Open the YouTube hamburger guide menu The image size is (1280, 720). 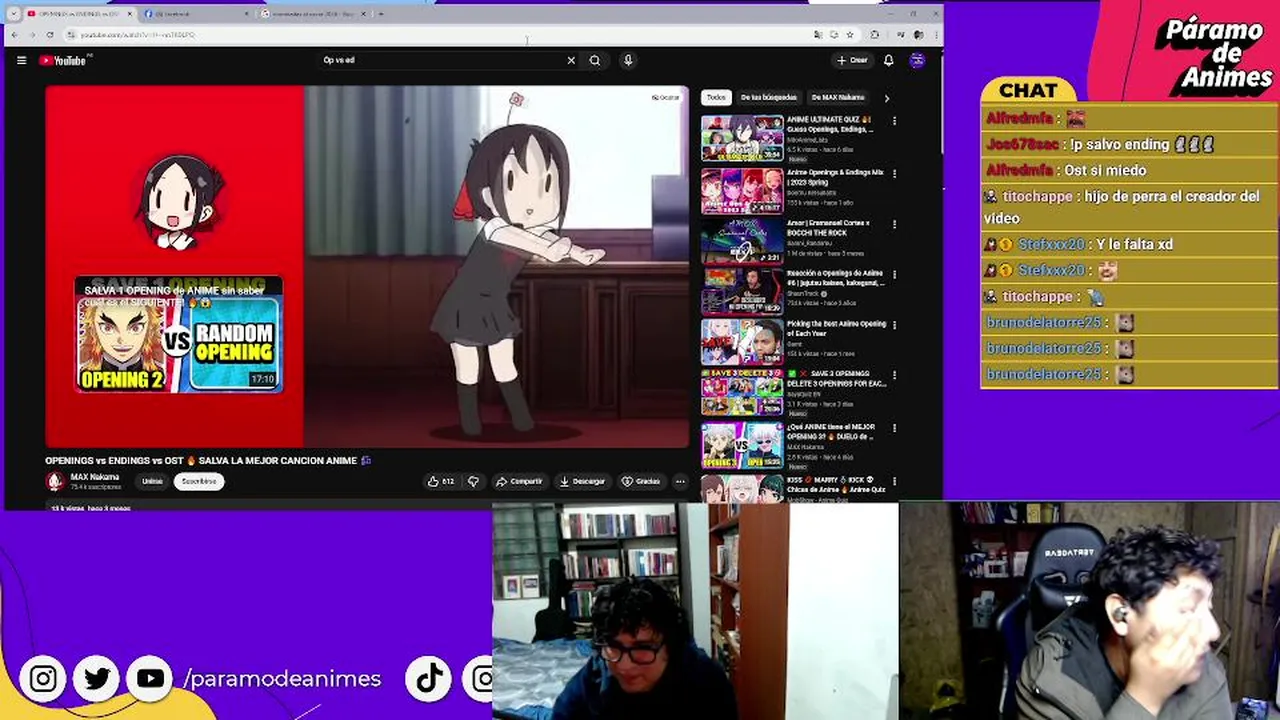pyautogui.click(x=21, y=60)
